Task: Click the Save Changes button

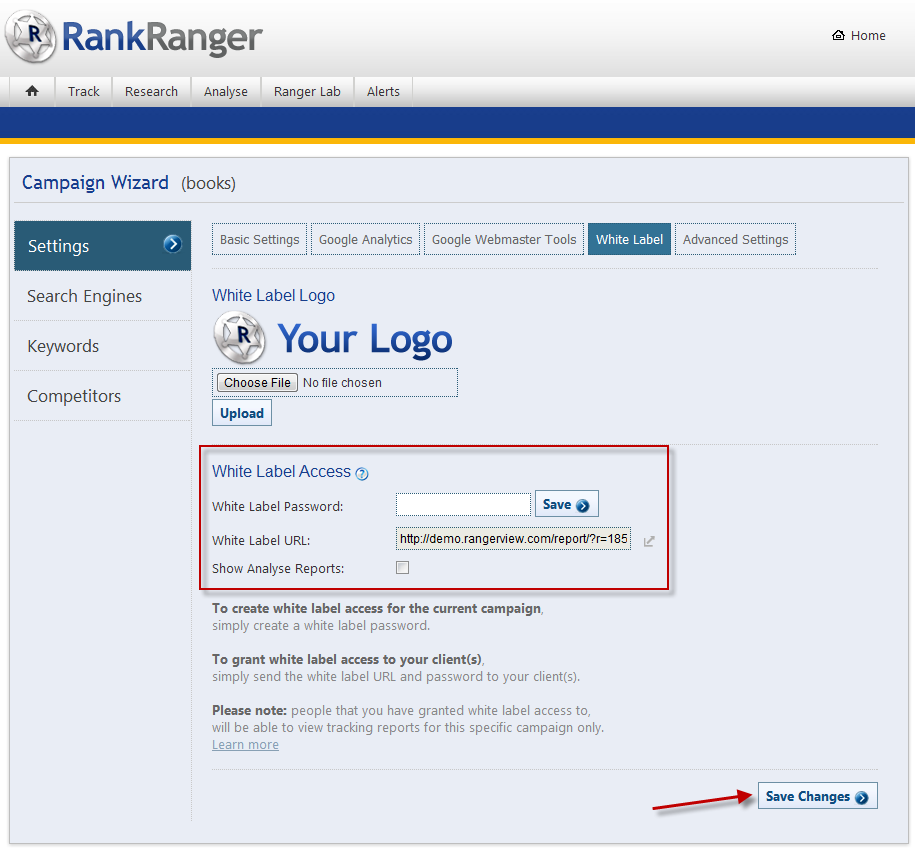Action: (817, 796)
